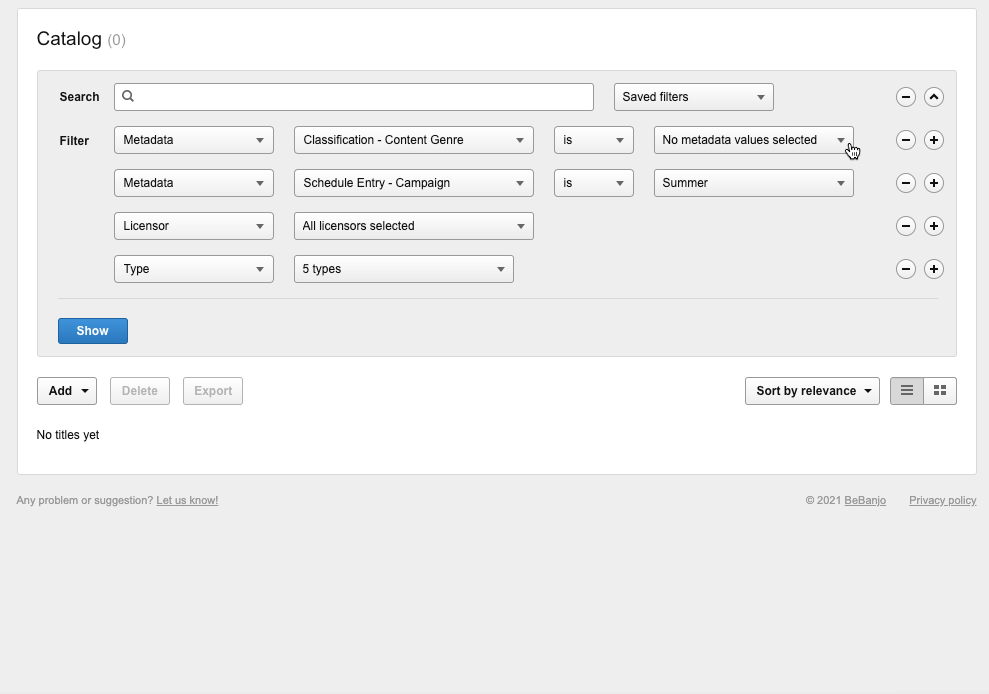Screen dimensions: 989x694
Task: Click inside the Search text field
Action: (x=360, y=97)
